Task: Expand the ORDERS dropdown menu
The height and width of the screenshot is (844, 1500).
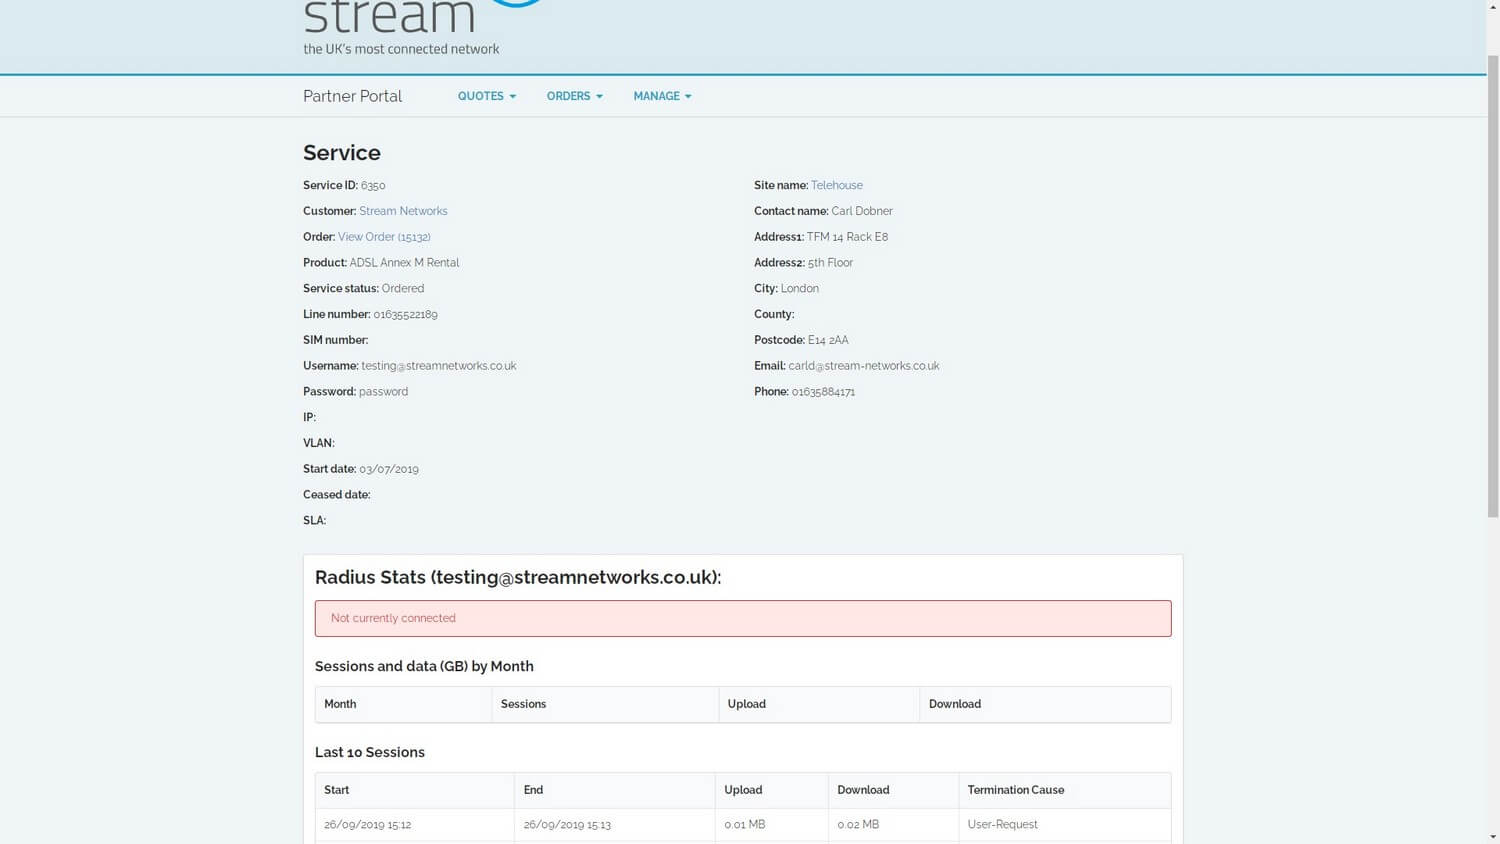Action: 574,96
